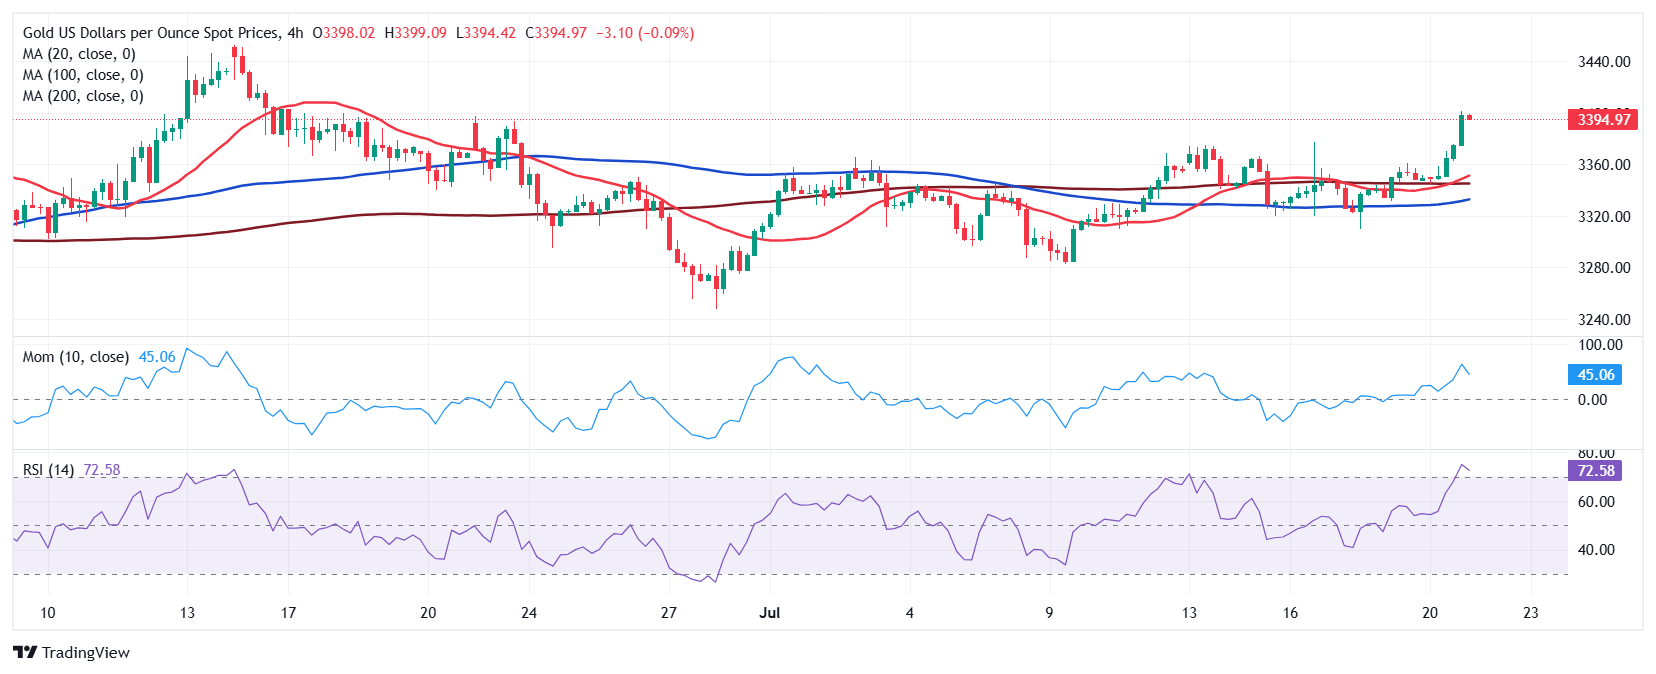Viewport: 1656px width, 674px height.
Task: Click the TradingView logo icon
Action: coord(25,652)
